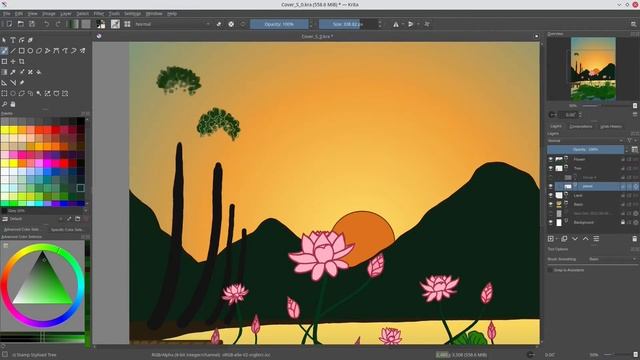Select the Text tool in the toolbox
The image size is (640, 360).
pyautogui.click(x=13, y=40)
